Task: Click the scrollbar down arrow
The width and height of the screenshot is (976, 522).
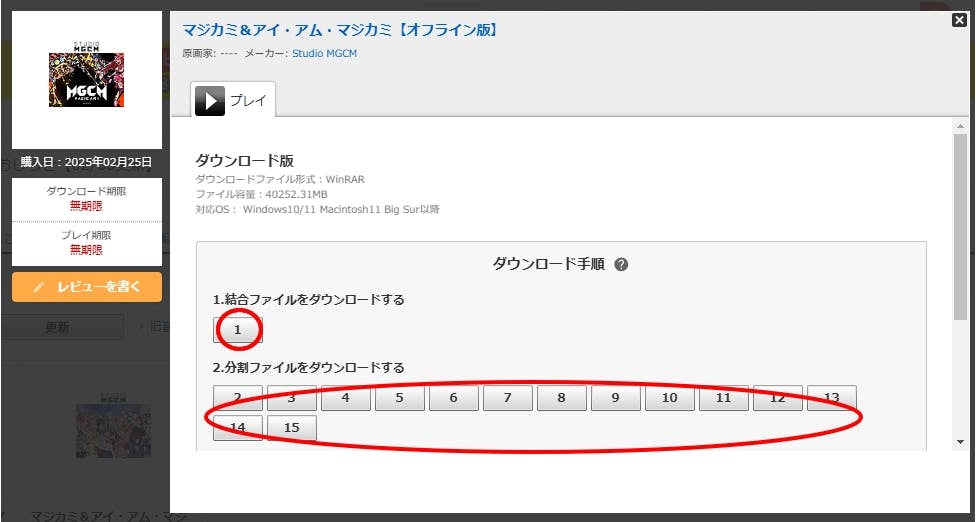Action: (960, 441)
